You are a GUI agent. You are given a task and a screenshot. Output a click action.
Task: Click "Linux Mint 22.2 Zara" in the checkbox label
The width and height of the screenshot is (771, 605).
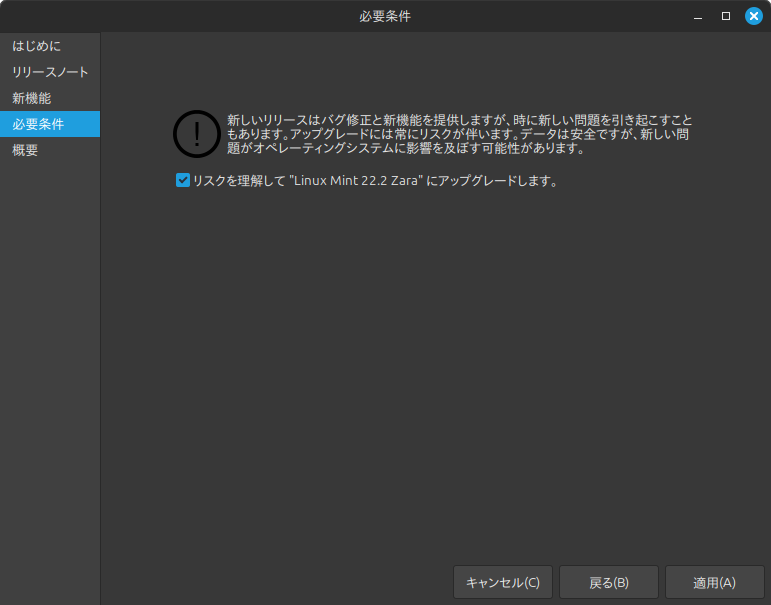(356, 182)
